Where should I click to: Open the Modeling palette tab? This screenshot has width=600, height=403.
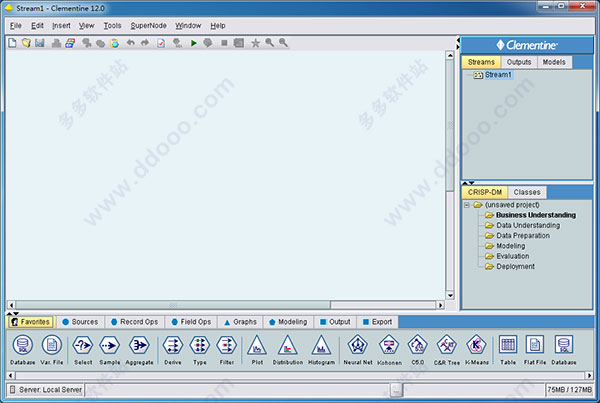pyautogui.click(x=288, y=322)
